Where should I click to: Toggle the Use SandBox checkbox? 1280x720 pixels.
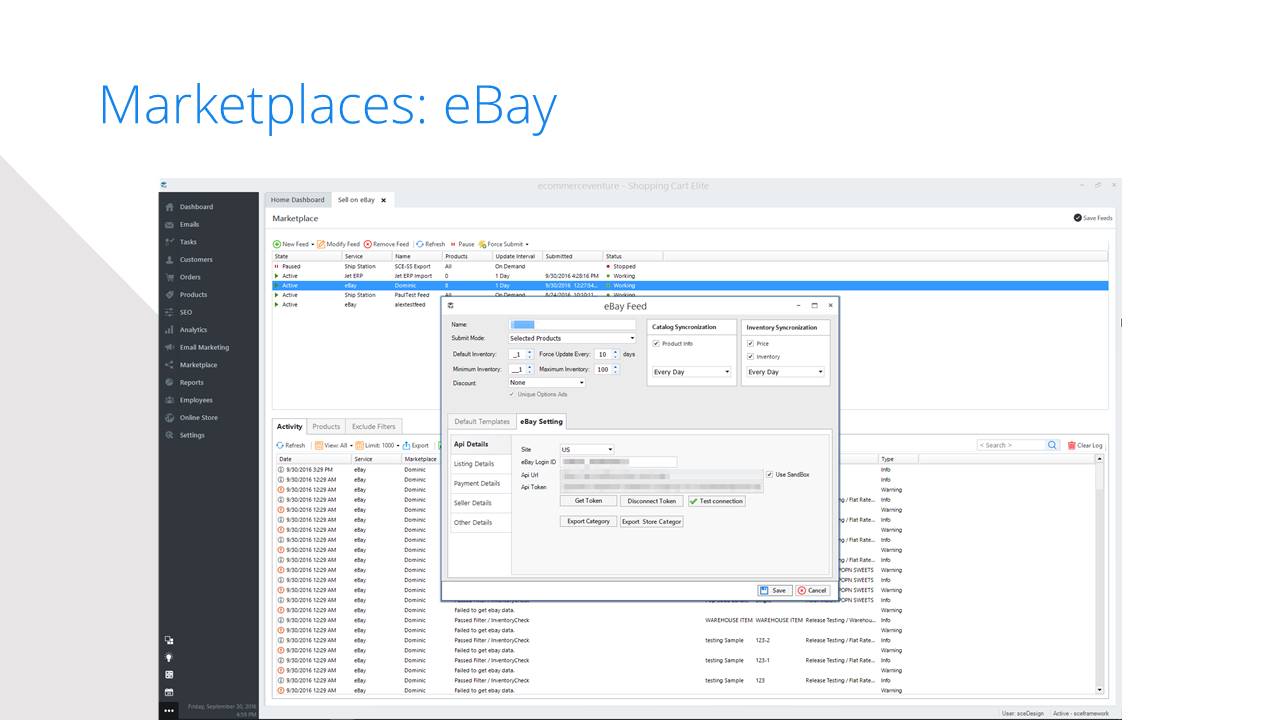769,474
